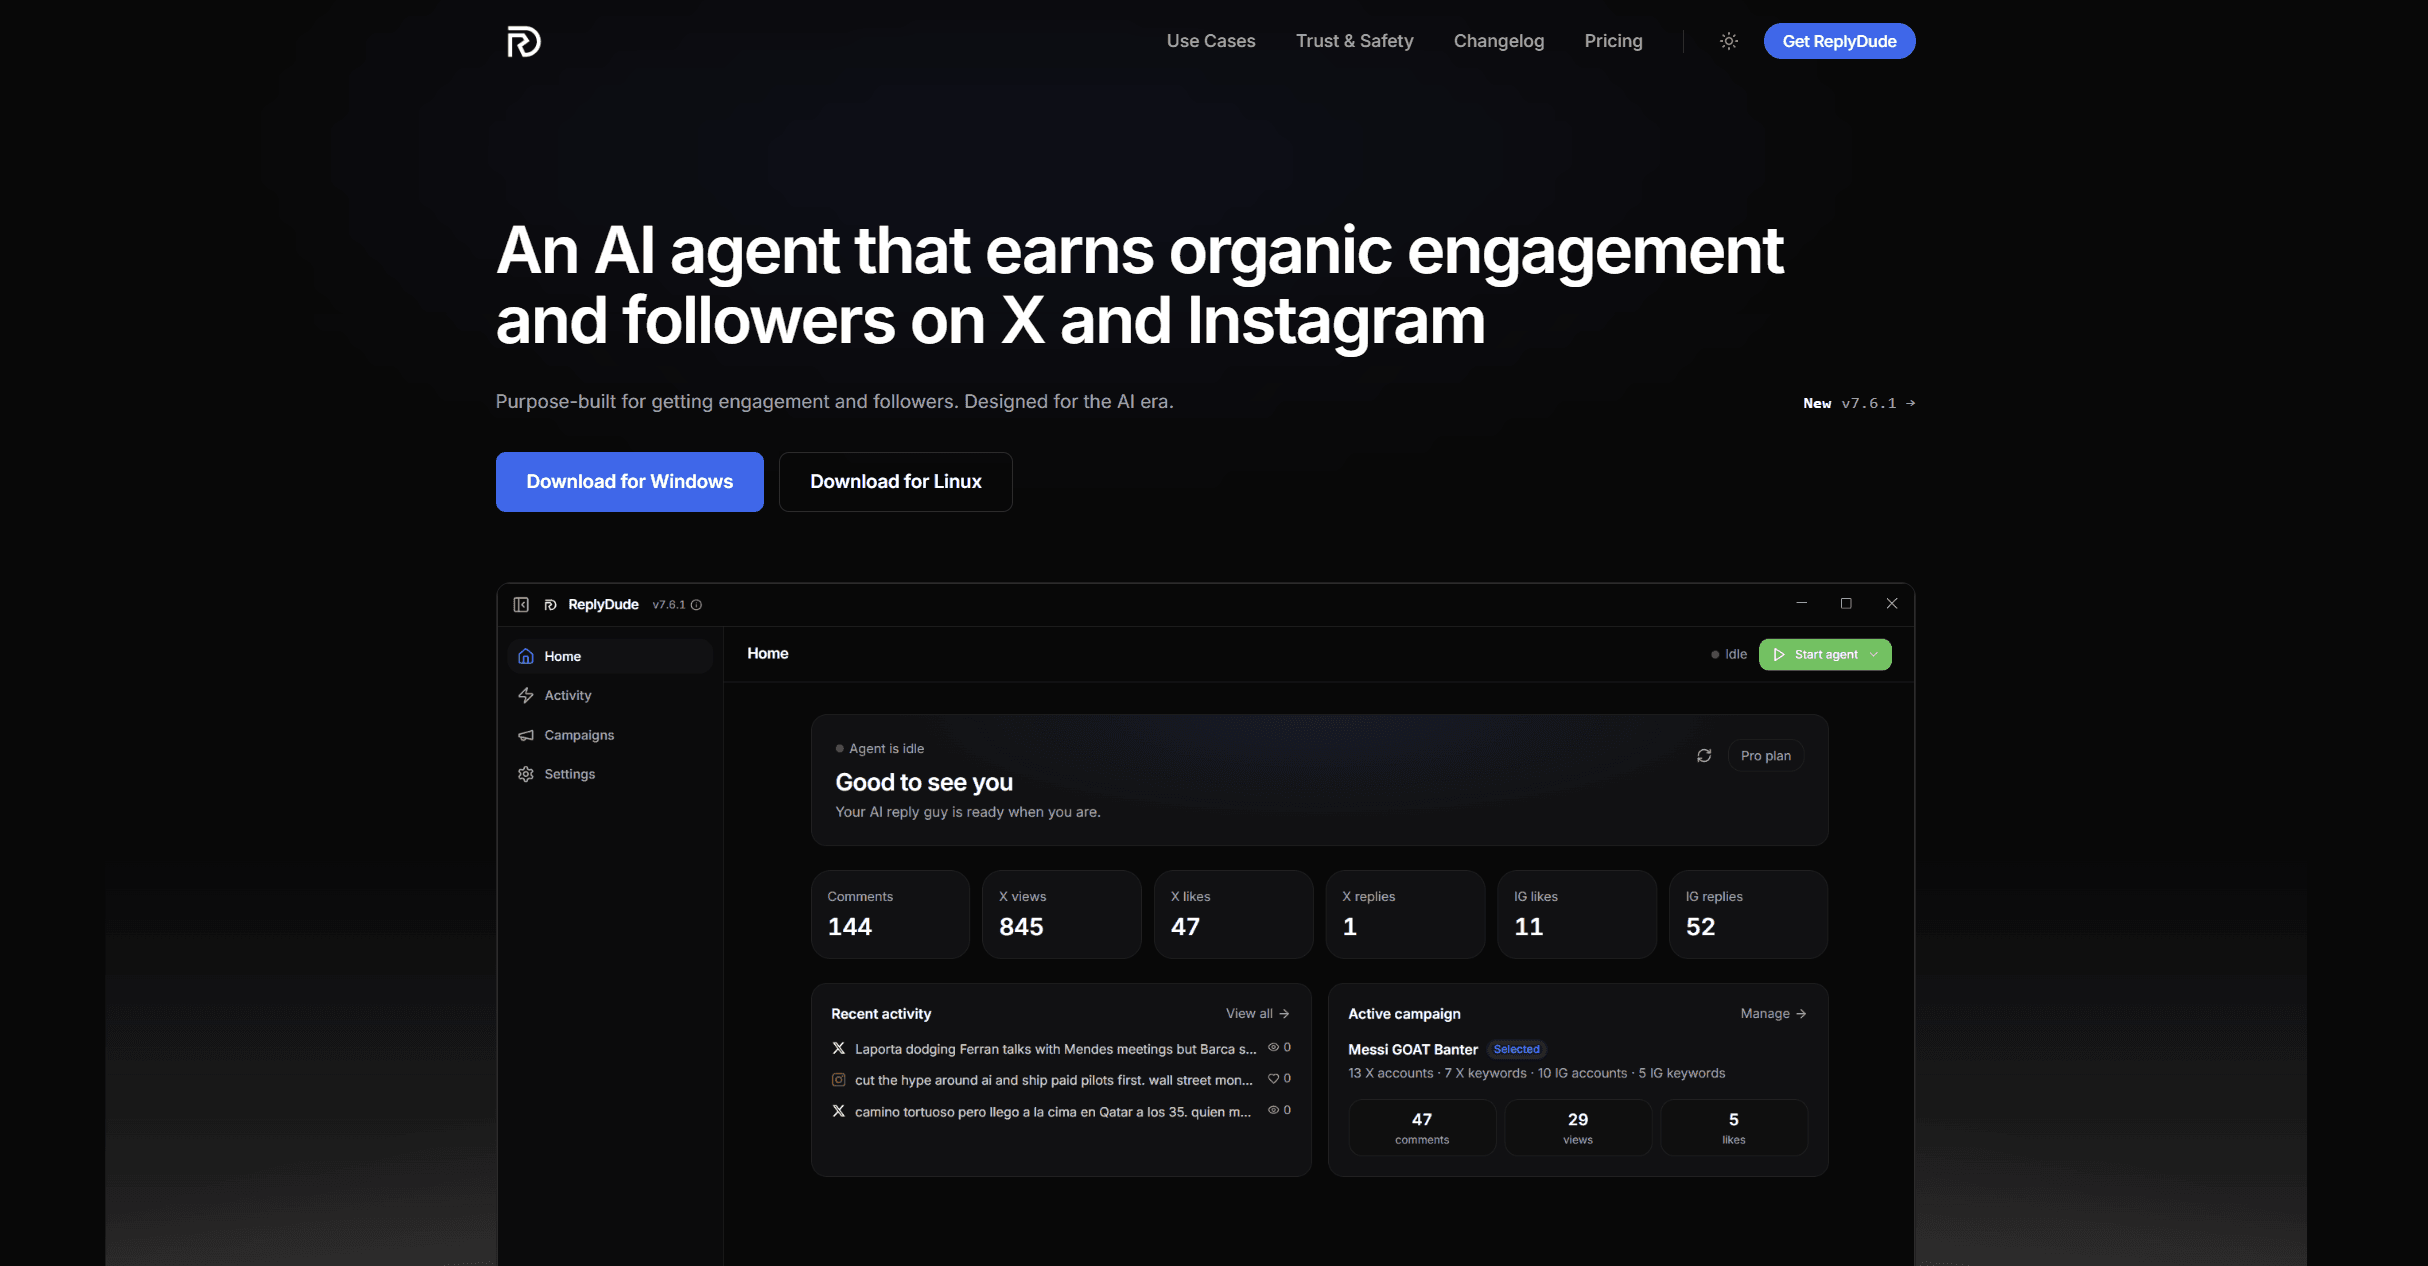Click the 47 comments campaign stat
Screen dimensions: 2428x1266
coord(1422,1128)
